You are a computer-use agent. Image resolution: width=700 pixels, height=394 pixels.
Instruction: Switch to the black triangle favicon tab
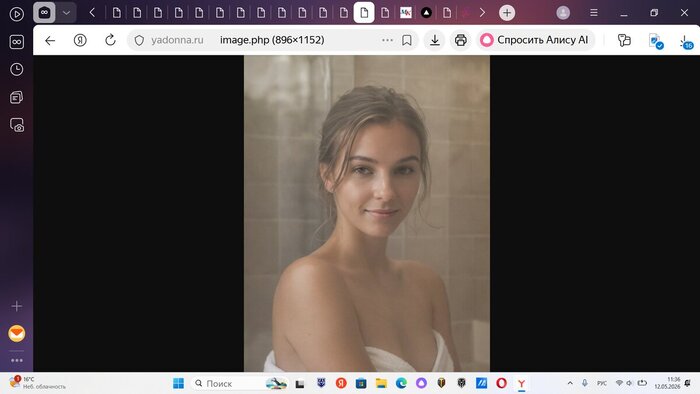click(426, 13)
